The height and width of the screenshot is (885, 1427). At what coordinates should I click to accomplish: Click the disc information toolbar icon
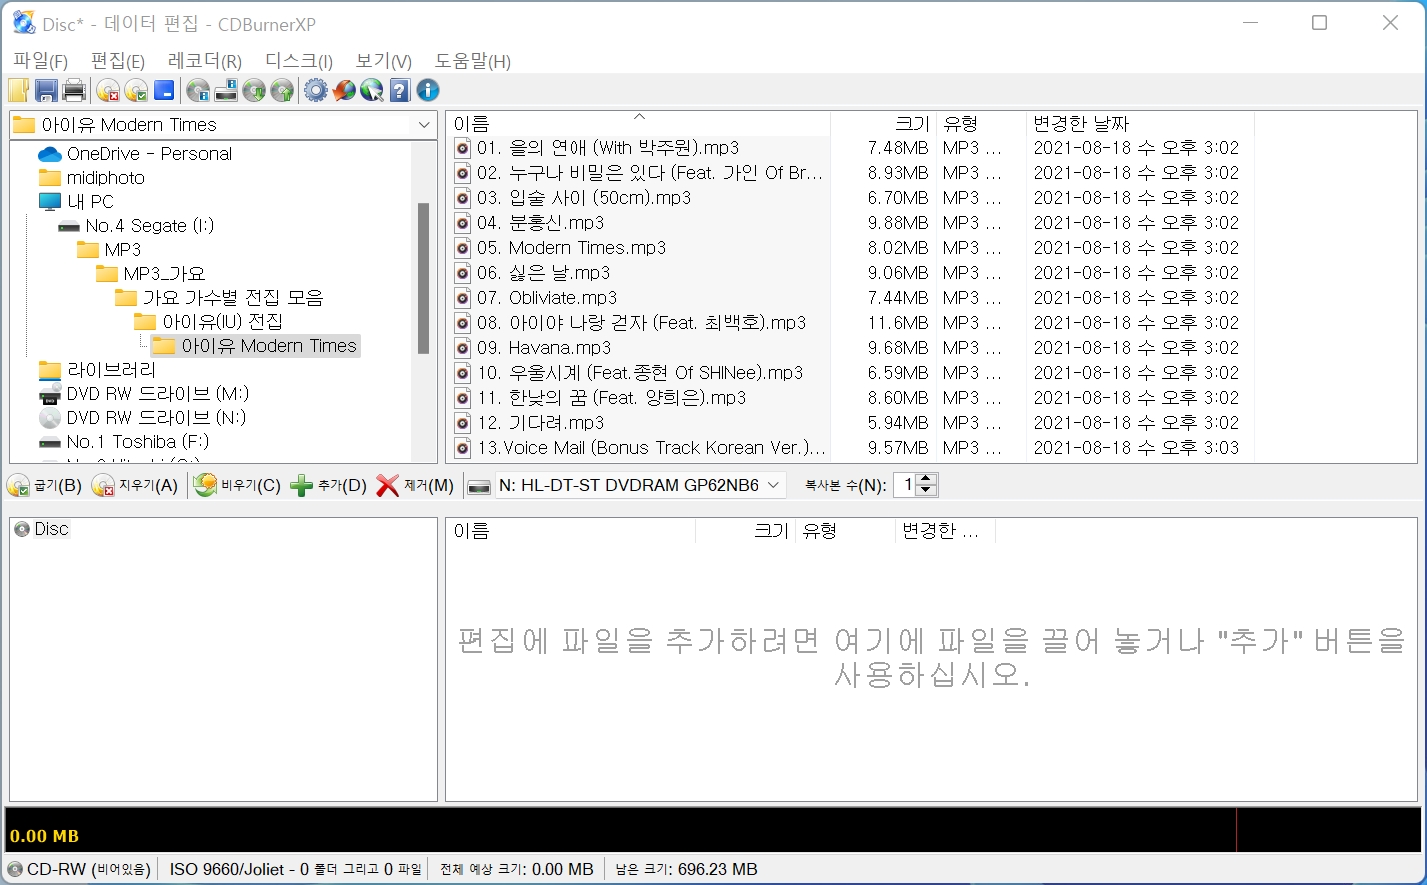(198, 91)
